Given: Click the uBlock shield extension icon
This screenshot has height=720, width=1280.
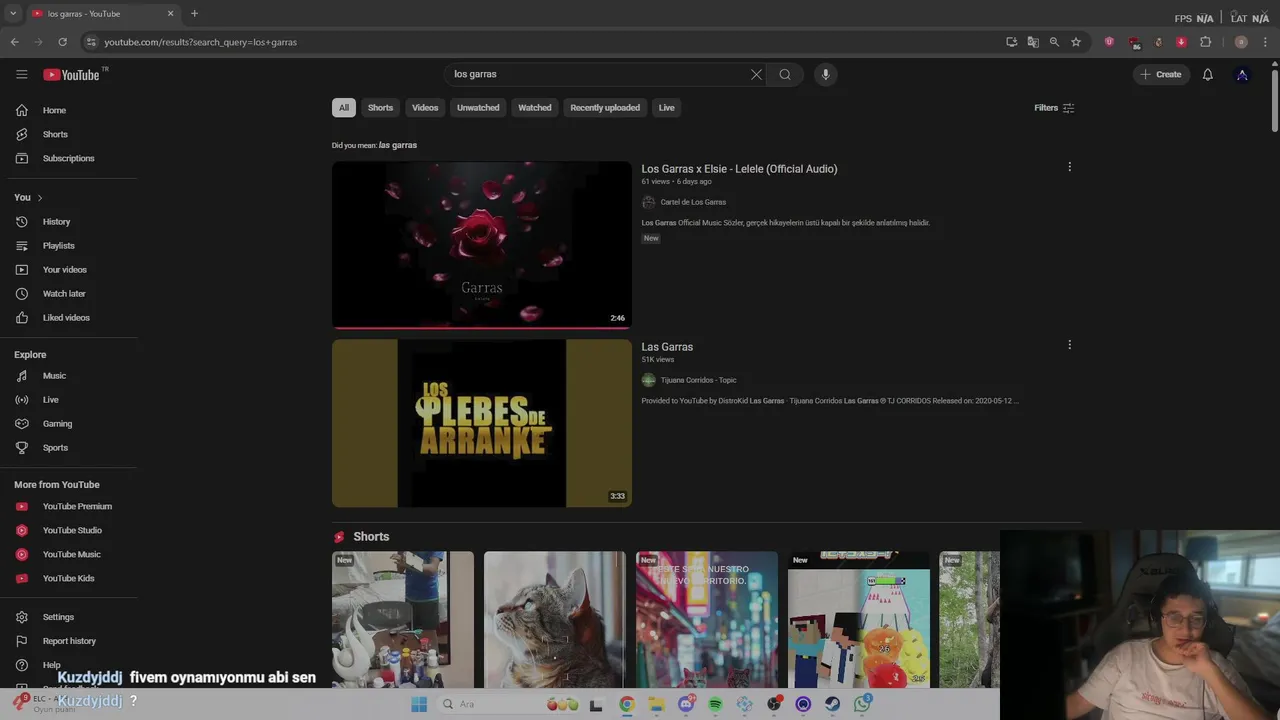Looking at the screenshot, I should point(1109,42).
